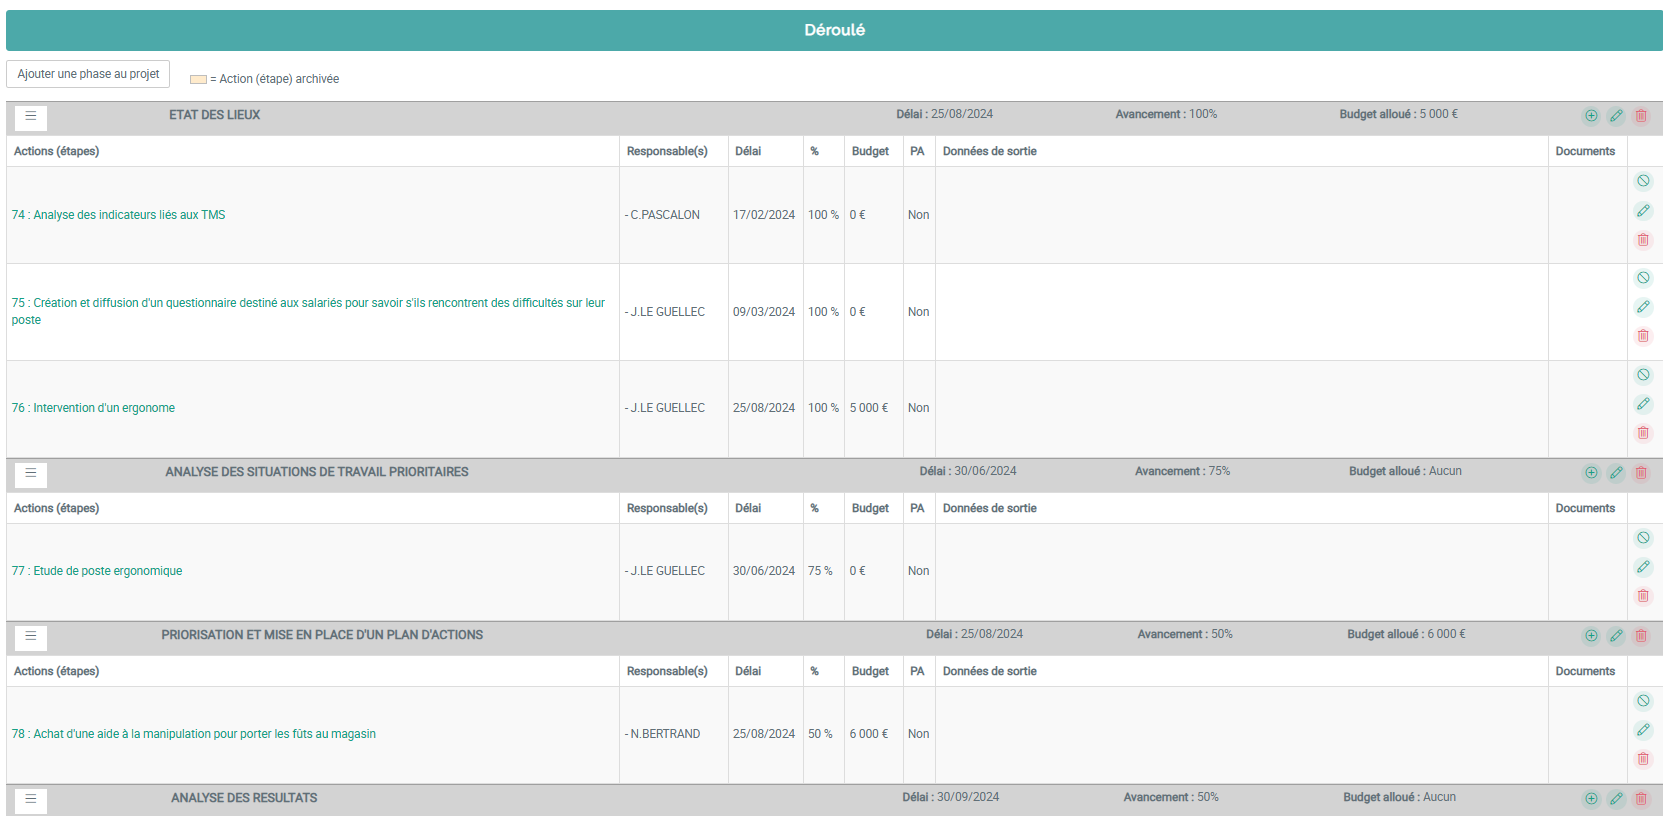Image resolution: width=1663 pixels, height=816 pixels.
Task: Click PRIORISATION ET MISE EN PLACE D'UN PLAN D'ACTIONS title
Action: pos(322,635)
